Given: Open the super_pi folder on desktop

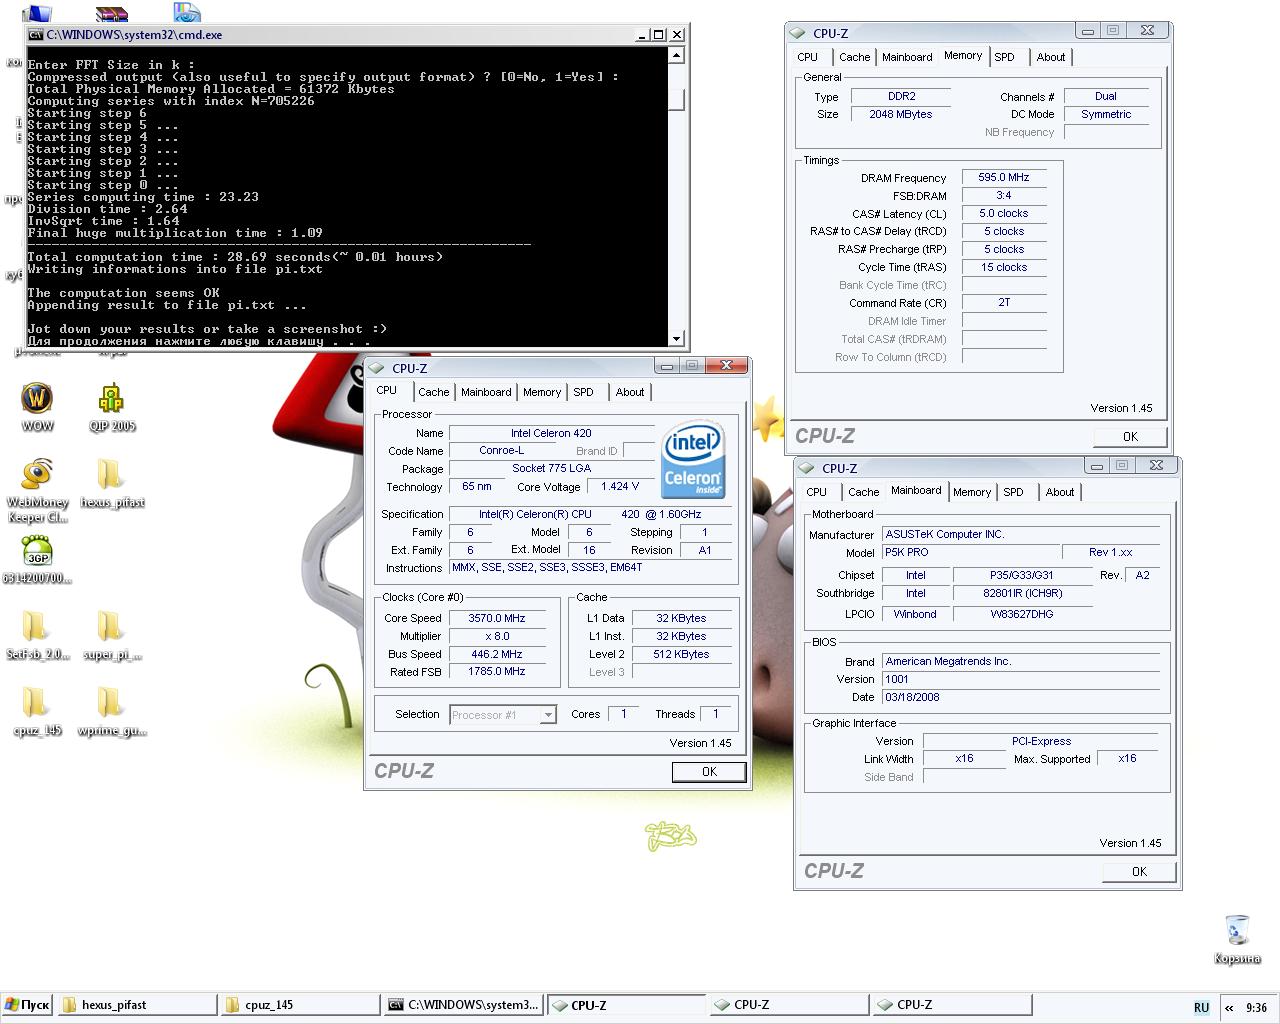Looking at the screenshot, I should 111,636.
